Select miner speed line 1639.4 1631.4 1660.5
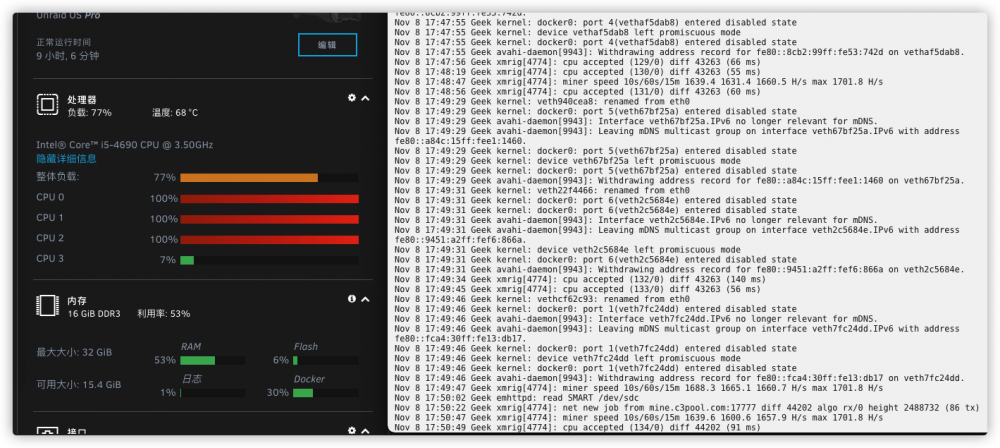 [638, 82]
